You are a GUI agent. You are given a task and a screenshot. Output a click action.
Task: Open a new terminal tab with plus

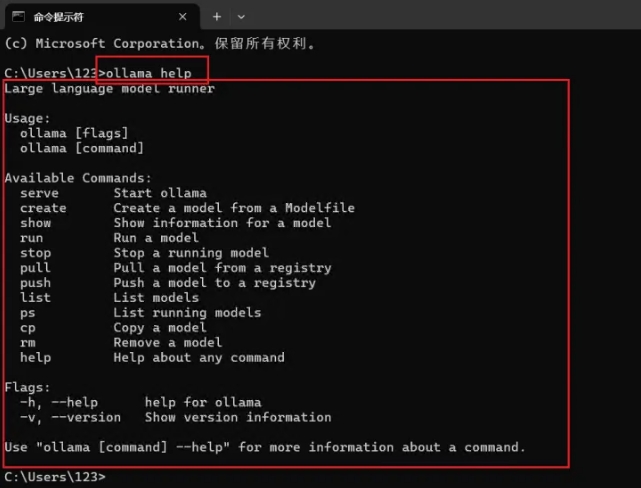pyautogui.click(x=217, y=17)
